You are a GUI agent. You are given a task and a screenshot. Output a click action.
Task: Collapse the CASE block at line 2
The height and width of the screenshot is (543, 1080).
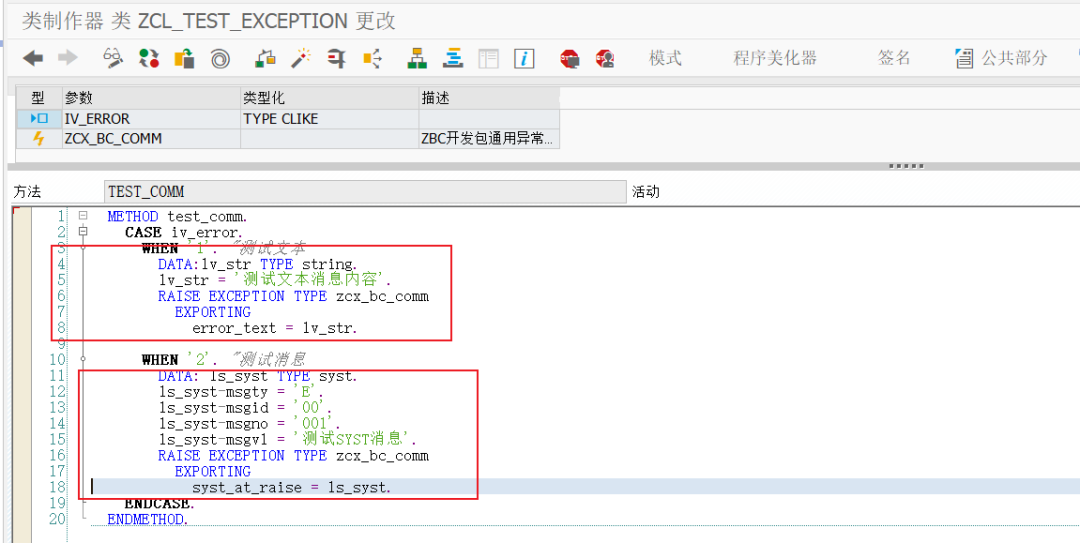(83, 232)
